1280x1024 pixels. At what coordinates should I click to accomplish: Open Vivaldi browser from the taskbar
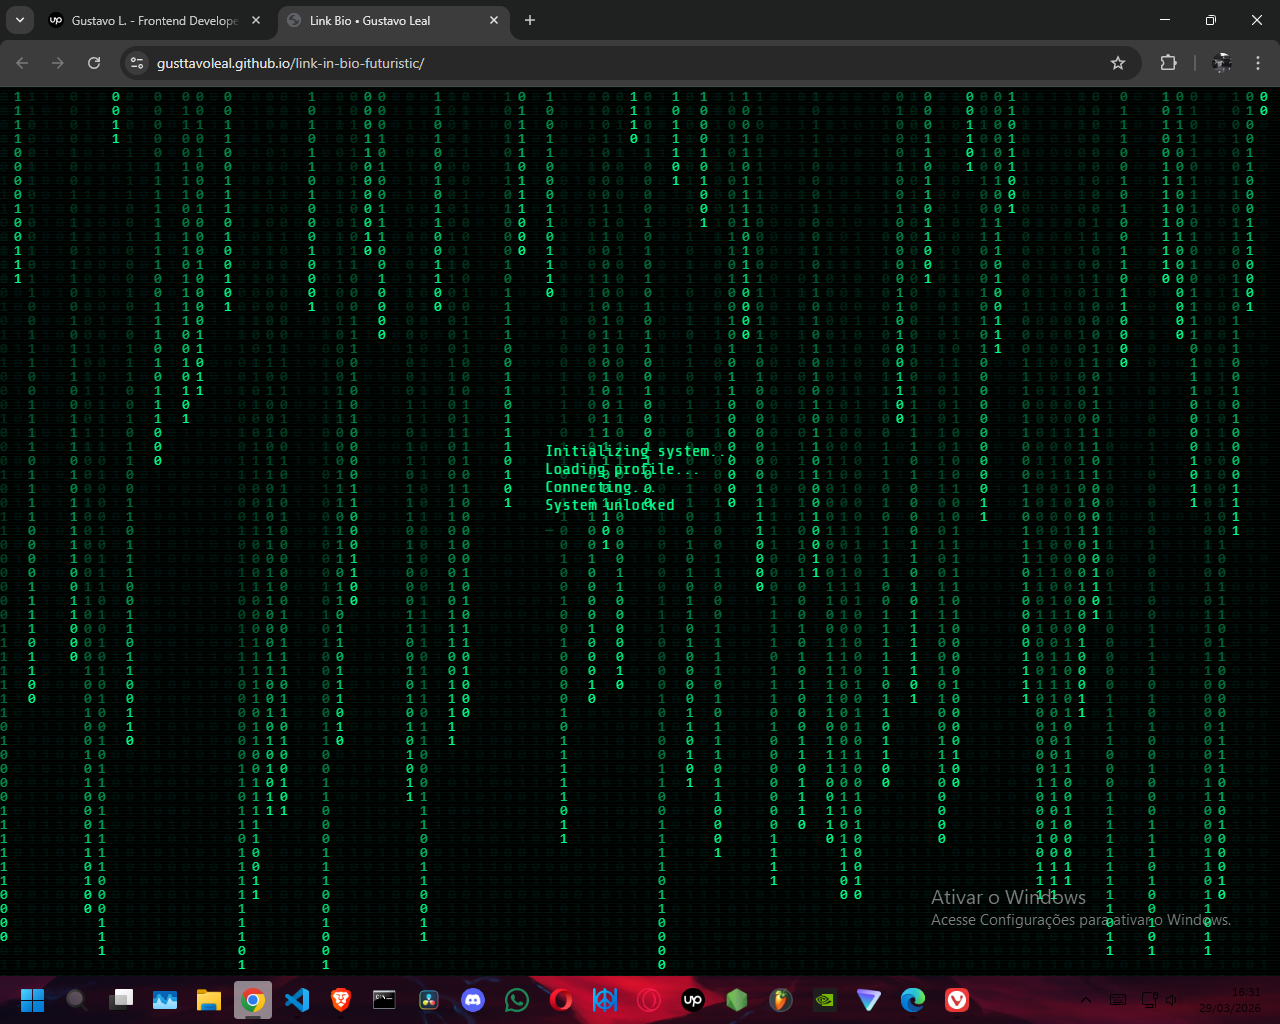957,999
